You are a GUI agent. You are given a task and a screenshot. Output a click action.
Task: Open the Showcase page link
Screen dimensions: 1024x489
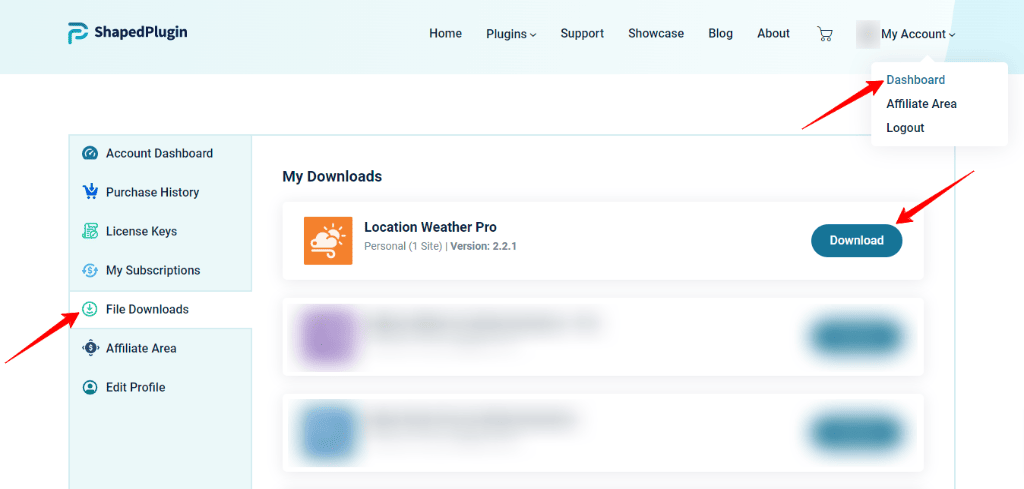(x=656, y=34)
